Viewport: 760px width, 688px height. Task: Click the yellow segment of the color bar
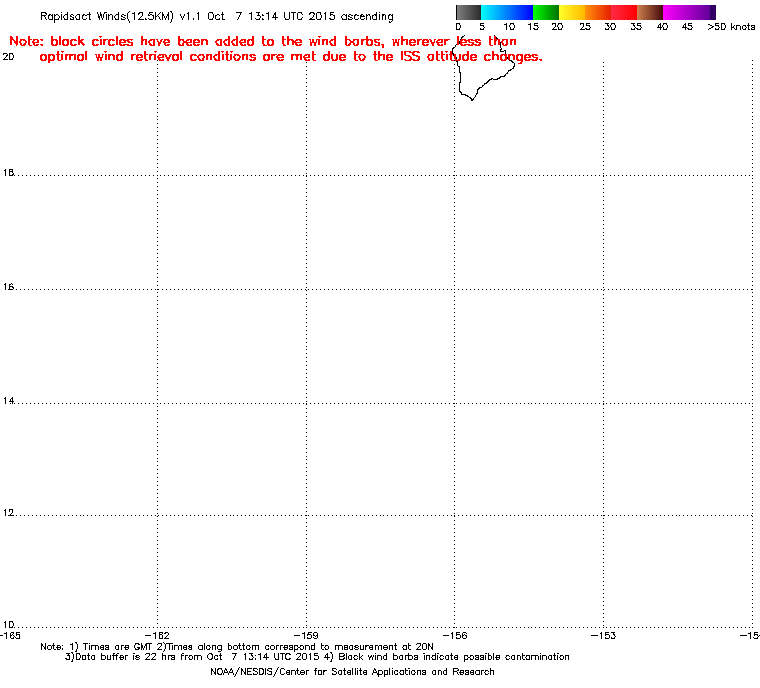point(572,12)
